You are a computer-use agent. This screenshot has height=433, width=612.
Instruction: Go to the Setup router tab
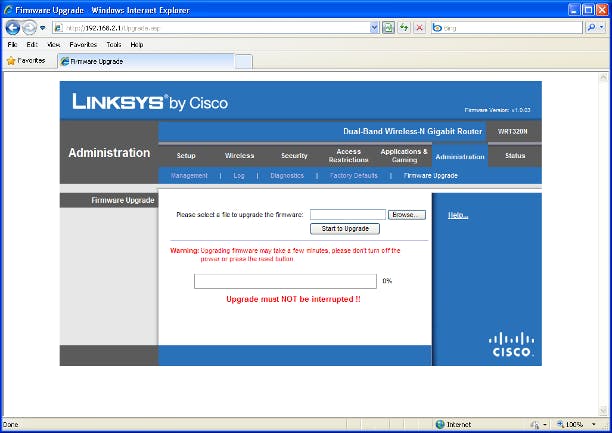pos(186,156)
